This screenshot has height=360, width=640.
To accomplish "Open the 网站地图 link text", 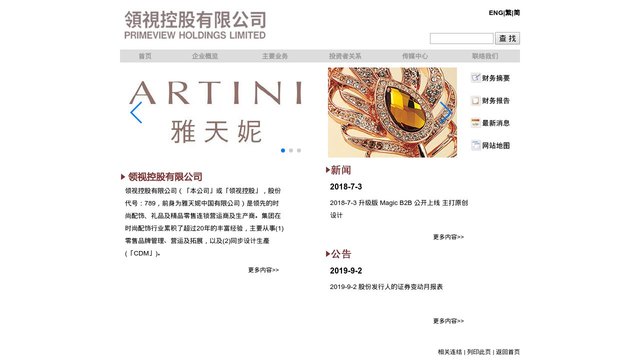I will 496,145.
